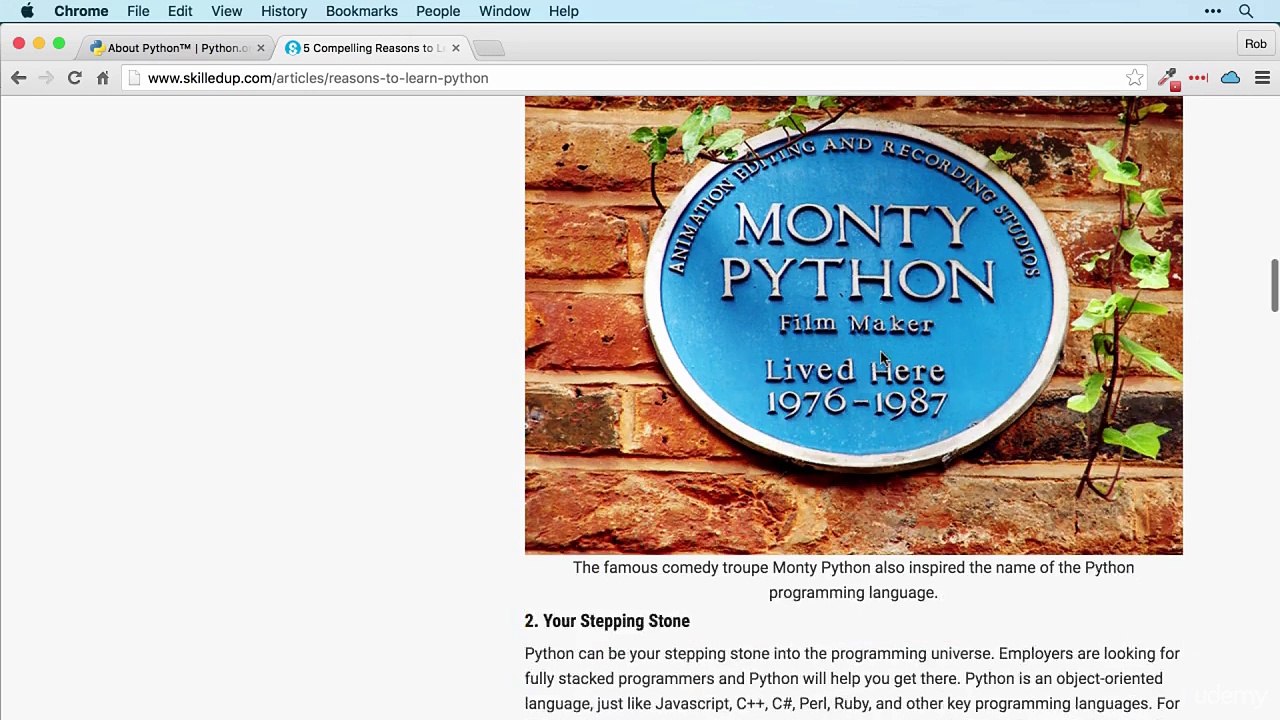Image resolution: width=1280 pixels, height=720 pixels.
Task: Click the Rob profile button
Action: (x=1255, y=44)
